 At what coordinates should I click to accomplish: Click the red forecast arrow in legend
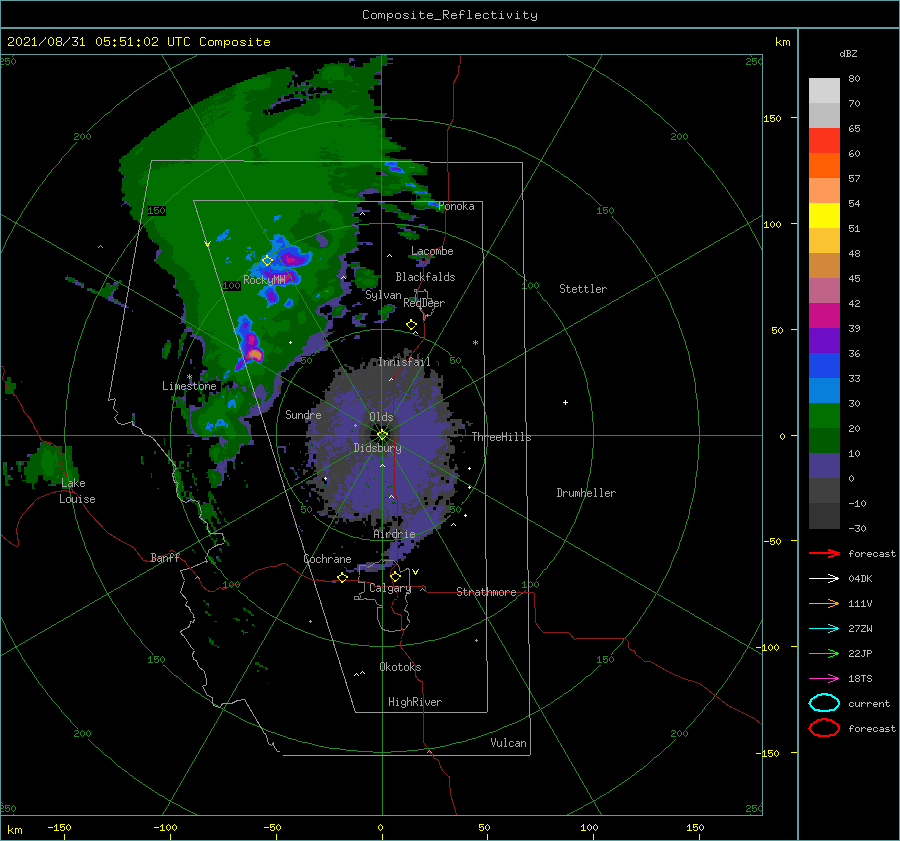[x=824, y=553]
